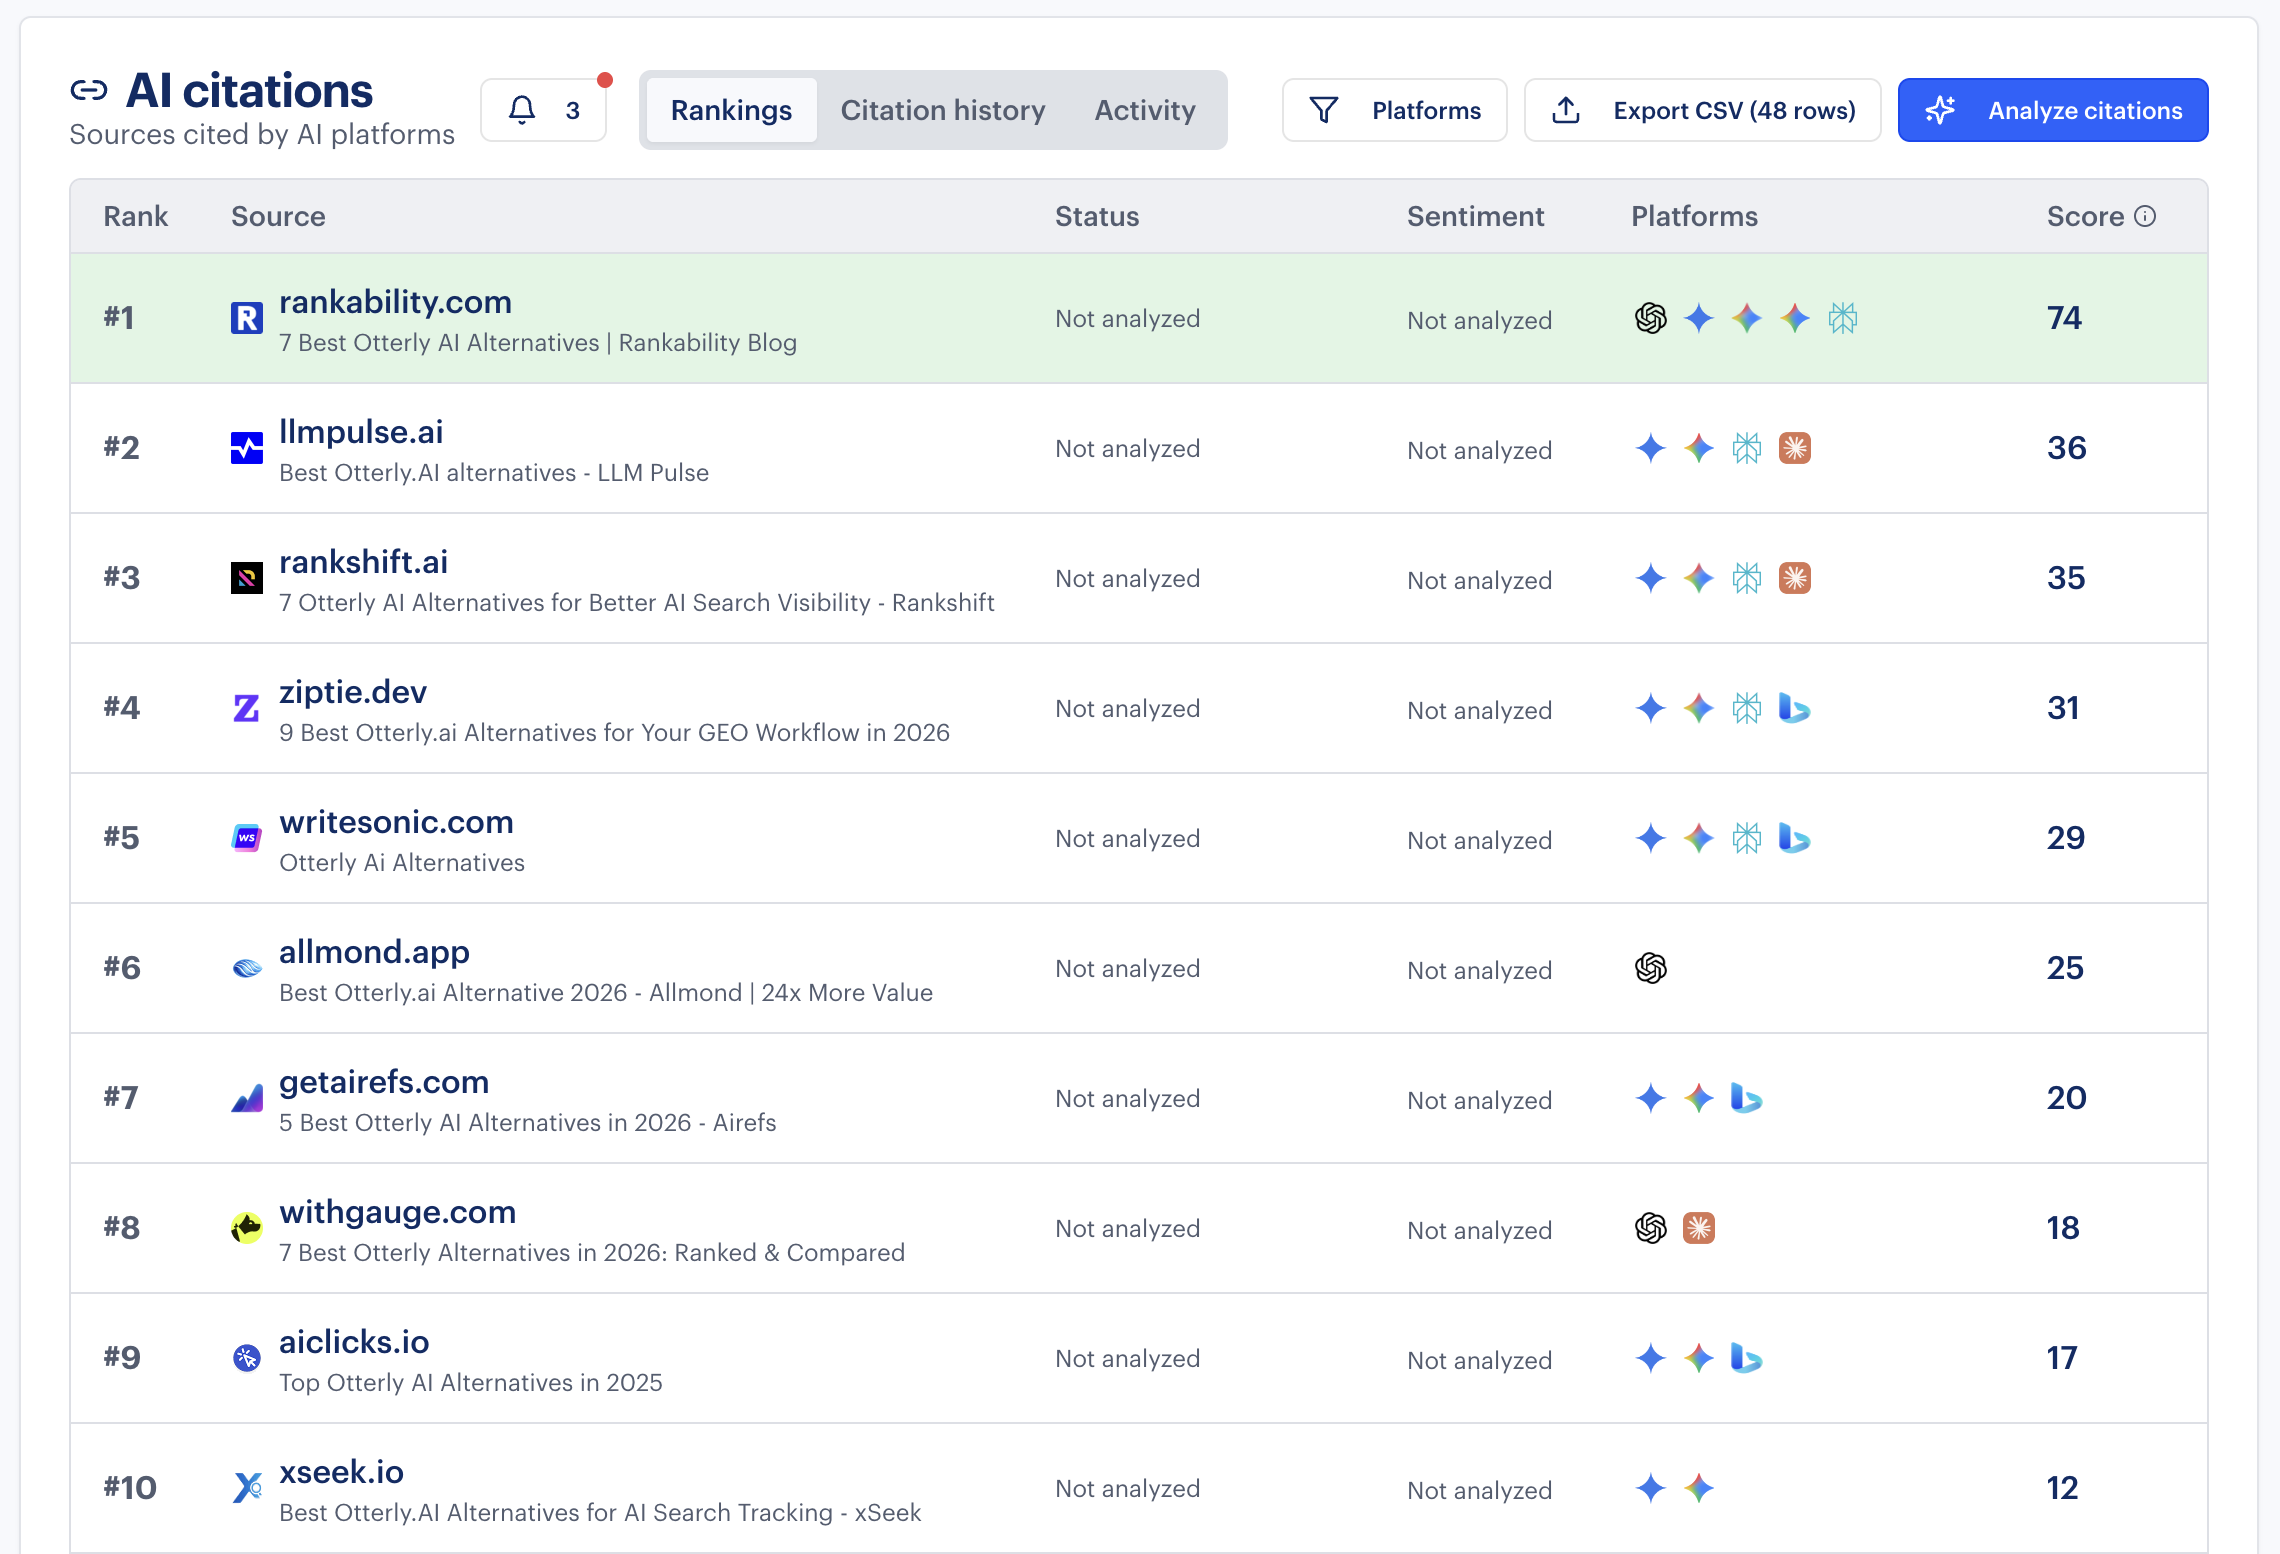The width and height of the screenshot is (2280, 1554).
Task: Open the notifications bell showing 3
Action: click(x=544, y=110)
